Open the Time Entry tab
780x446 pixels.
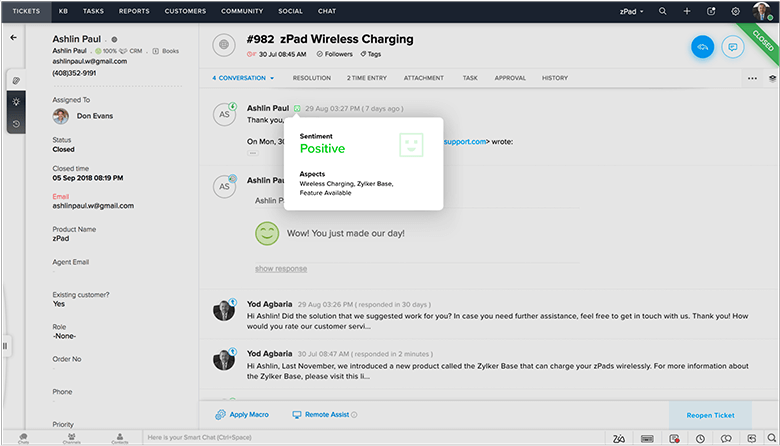(x=367, y=78)
